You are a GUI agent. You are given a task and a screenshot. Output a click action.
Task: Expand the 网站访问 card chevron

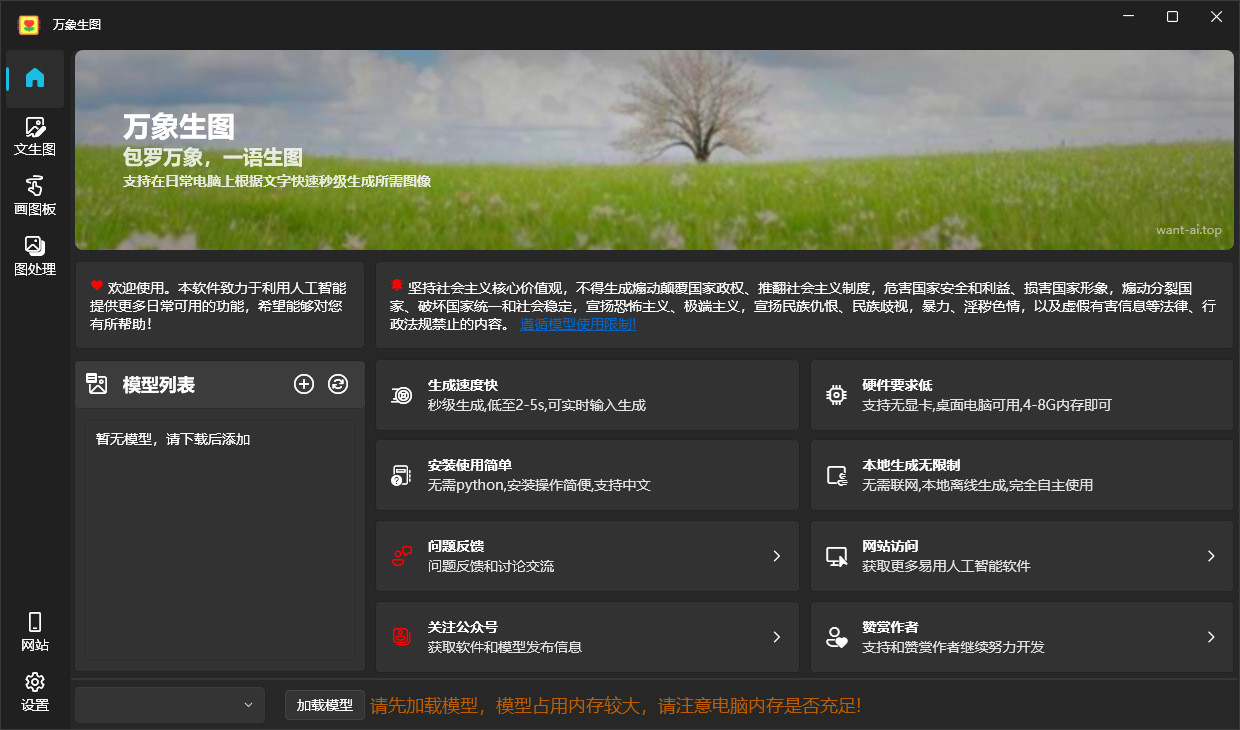pos(1210,555)
